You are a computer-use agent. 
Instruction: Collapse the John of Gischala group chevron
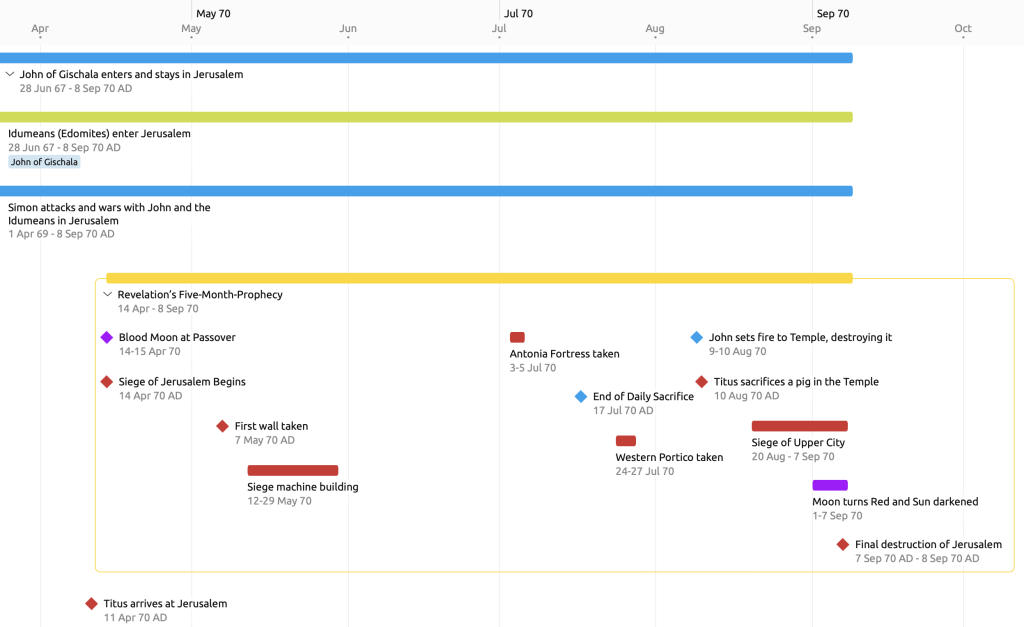[x=10, y=74]
